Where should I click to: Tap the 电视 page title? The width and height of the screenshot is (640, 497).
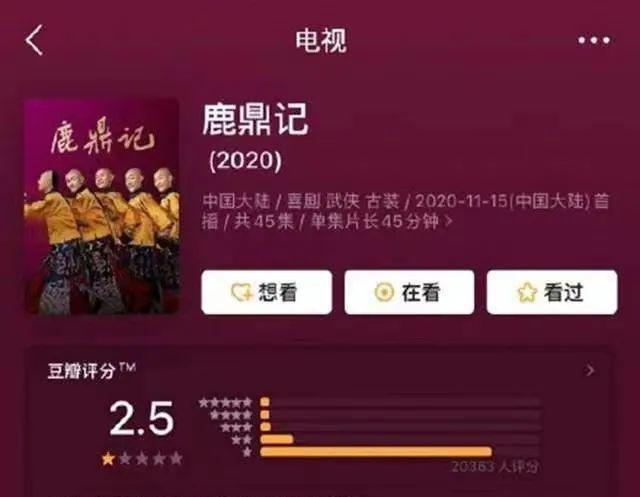tap(321, 40)
